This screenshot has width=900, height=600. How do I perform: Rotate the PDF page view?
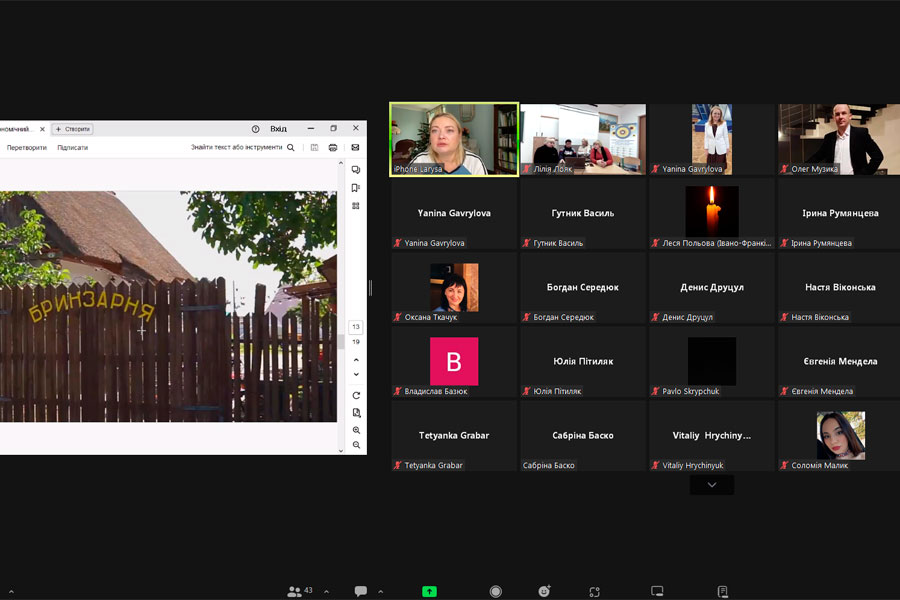click(356, 395)
